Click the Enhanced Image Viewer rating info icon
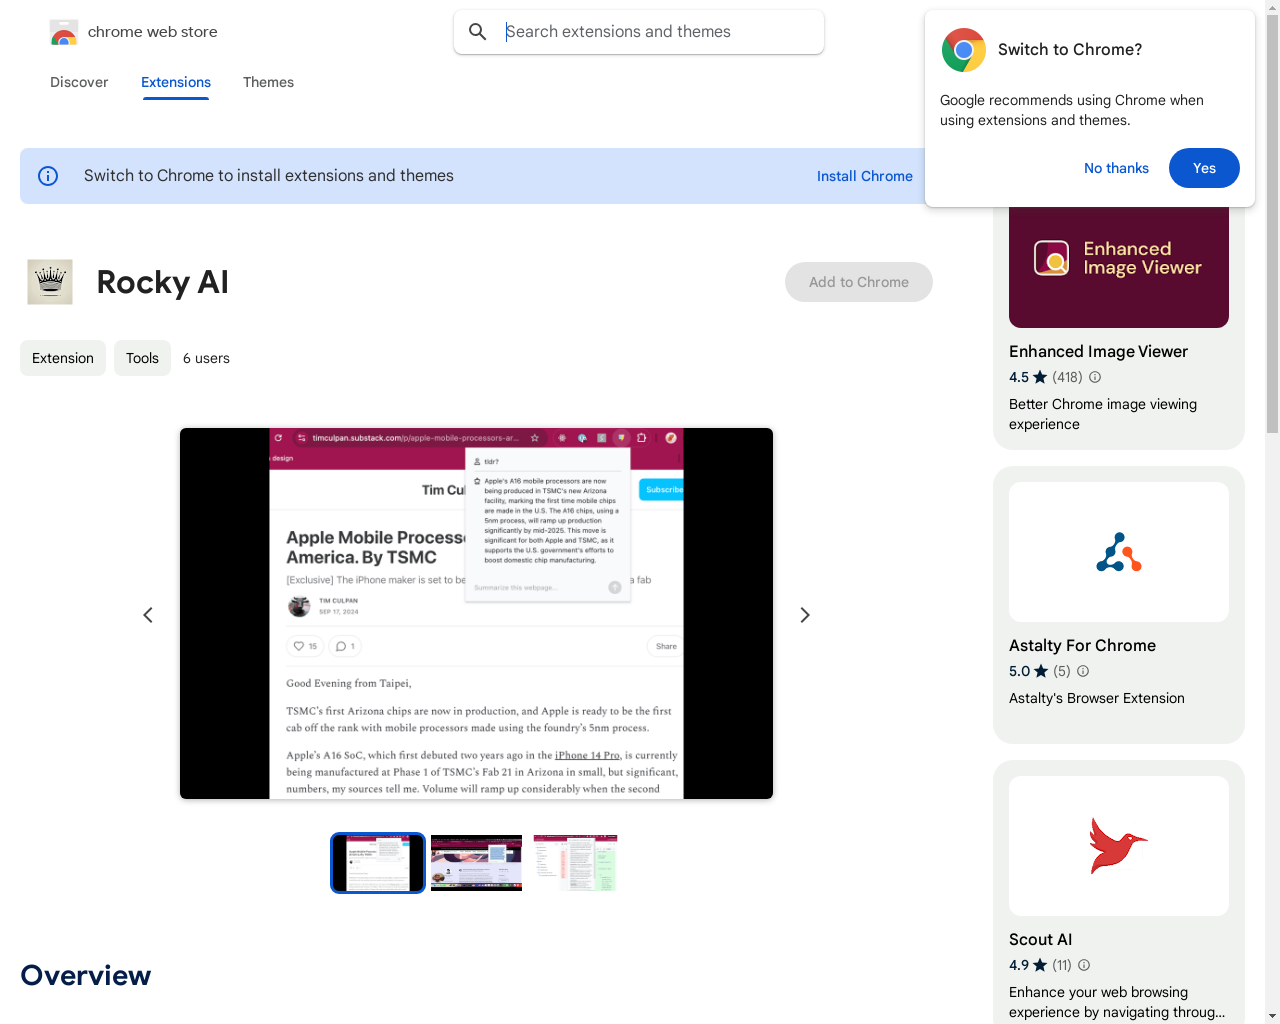The width and height of the screenshot is (1280, 1024). click(x=1095, y=377)
